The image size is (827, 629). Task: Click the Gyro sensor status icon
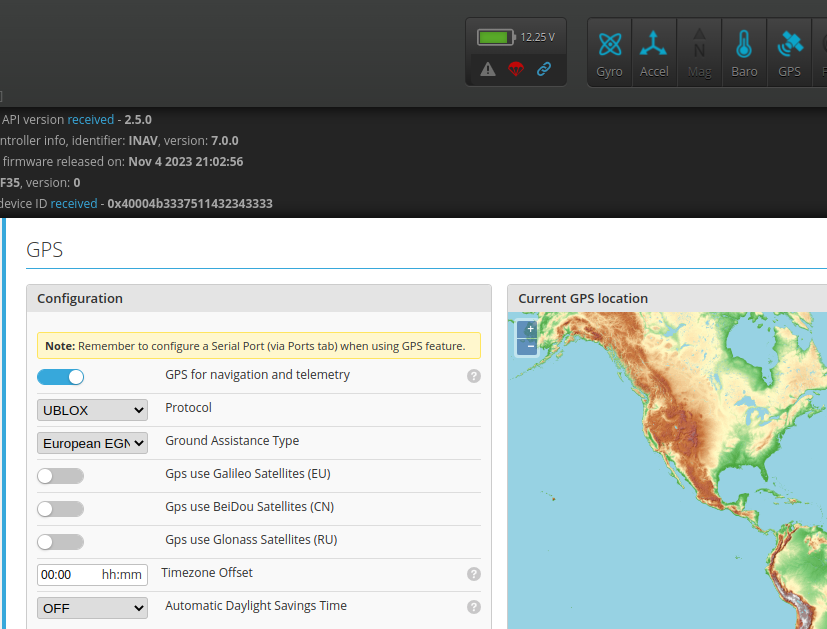pyautogui.click(x=609, y=52)
